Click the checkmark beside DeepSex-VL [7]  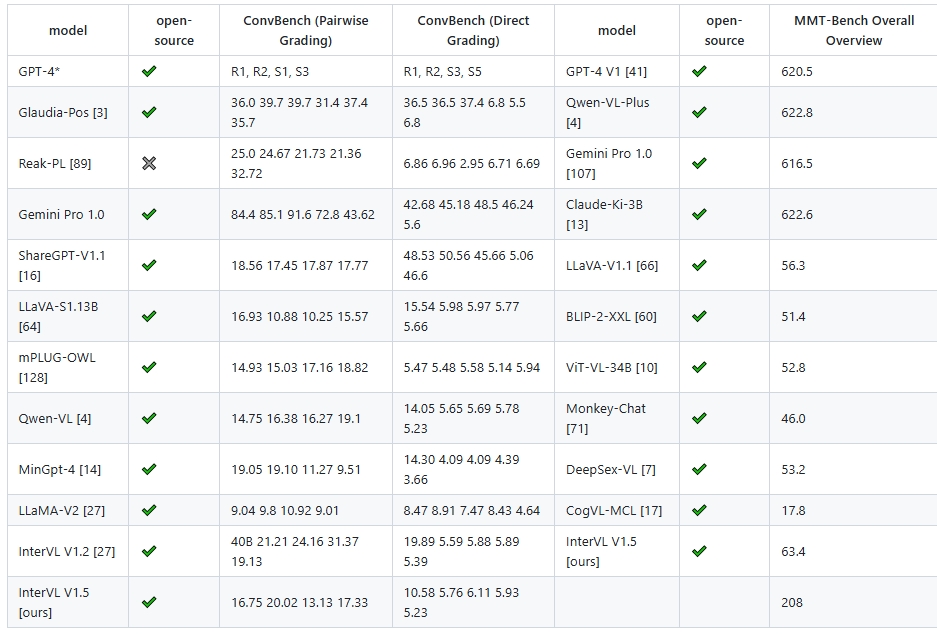[699, 469]
